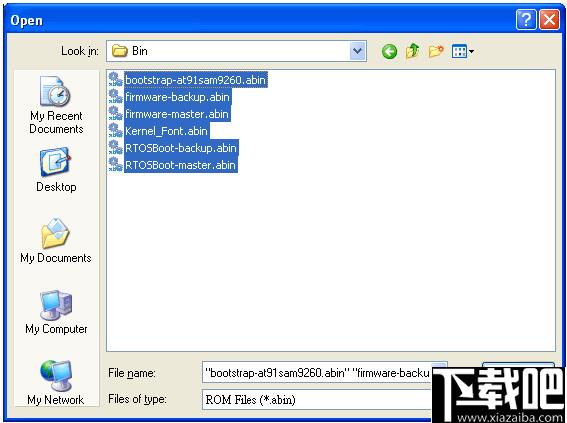
Task: Open My Network places shortcut
Action: (56, 383)
